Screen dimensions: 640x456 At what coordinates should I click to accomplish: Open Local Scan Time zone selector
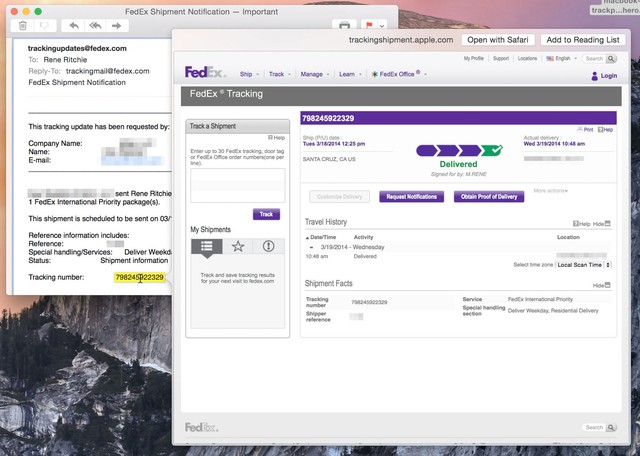[583, 265]
